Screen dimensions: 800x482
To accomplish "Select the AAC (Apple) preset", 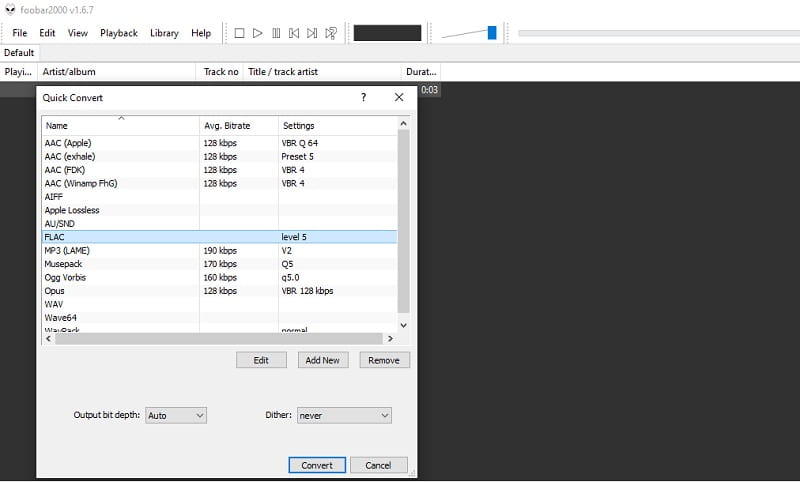I will click(219, 143).
